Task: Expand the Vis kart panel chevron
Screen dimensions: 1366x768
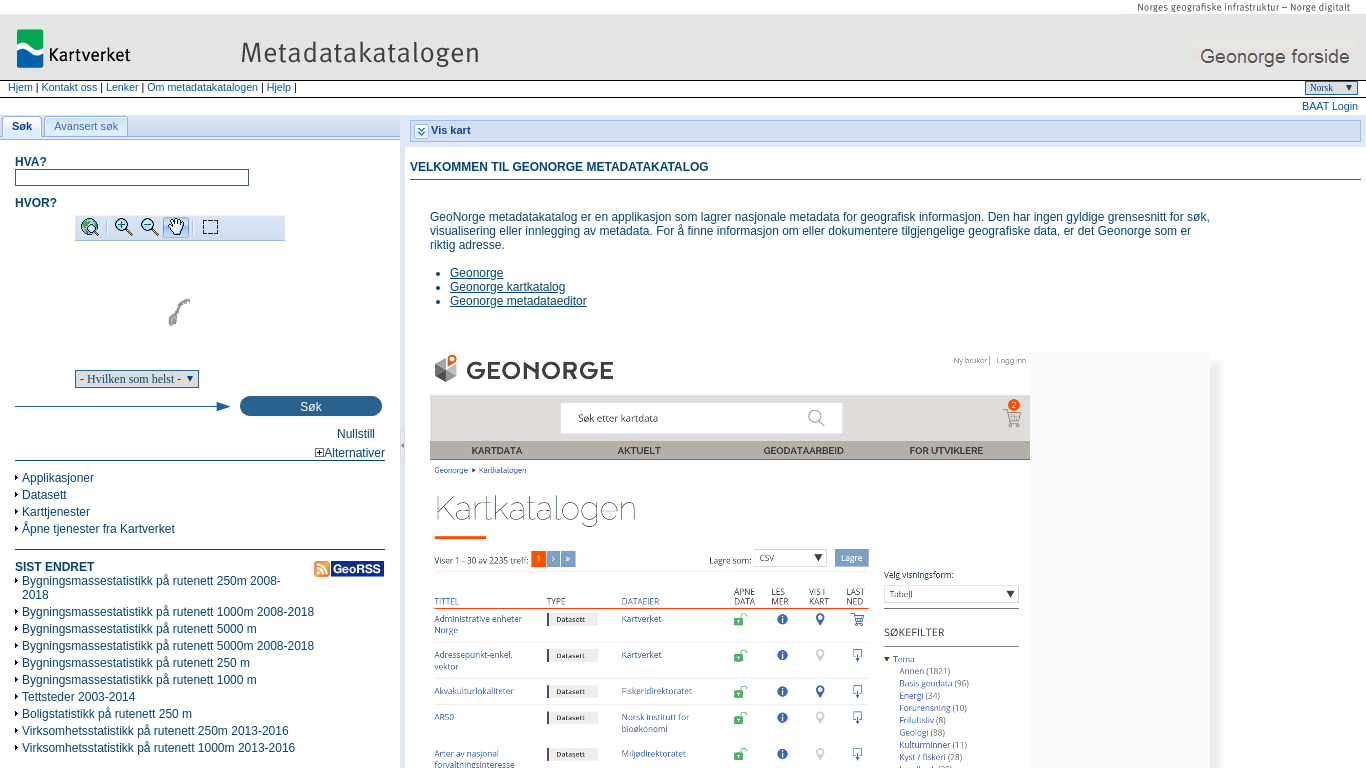Action: pos(421,131)
